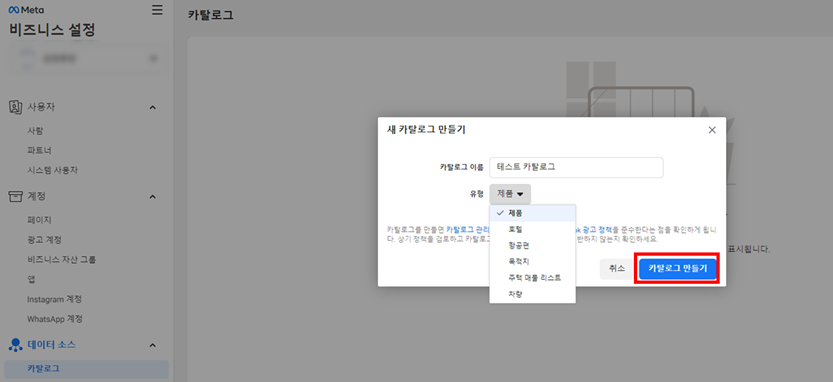Click the 사용자 section icon

15,107
